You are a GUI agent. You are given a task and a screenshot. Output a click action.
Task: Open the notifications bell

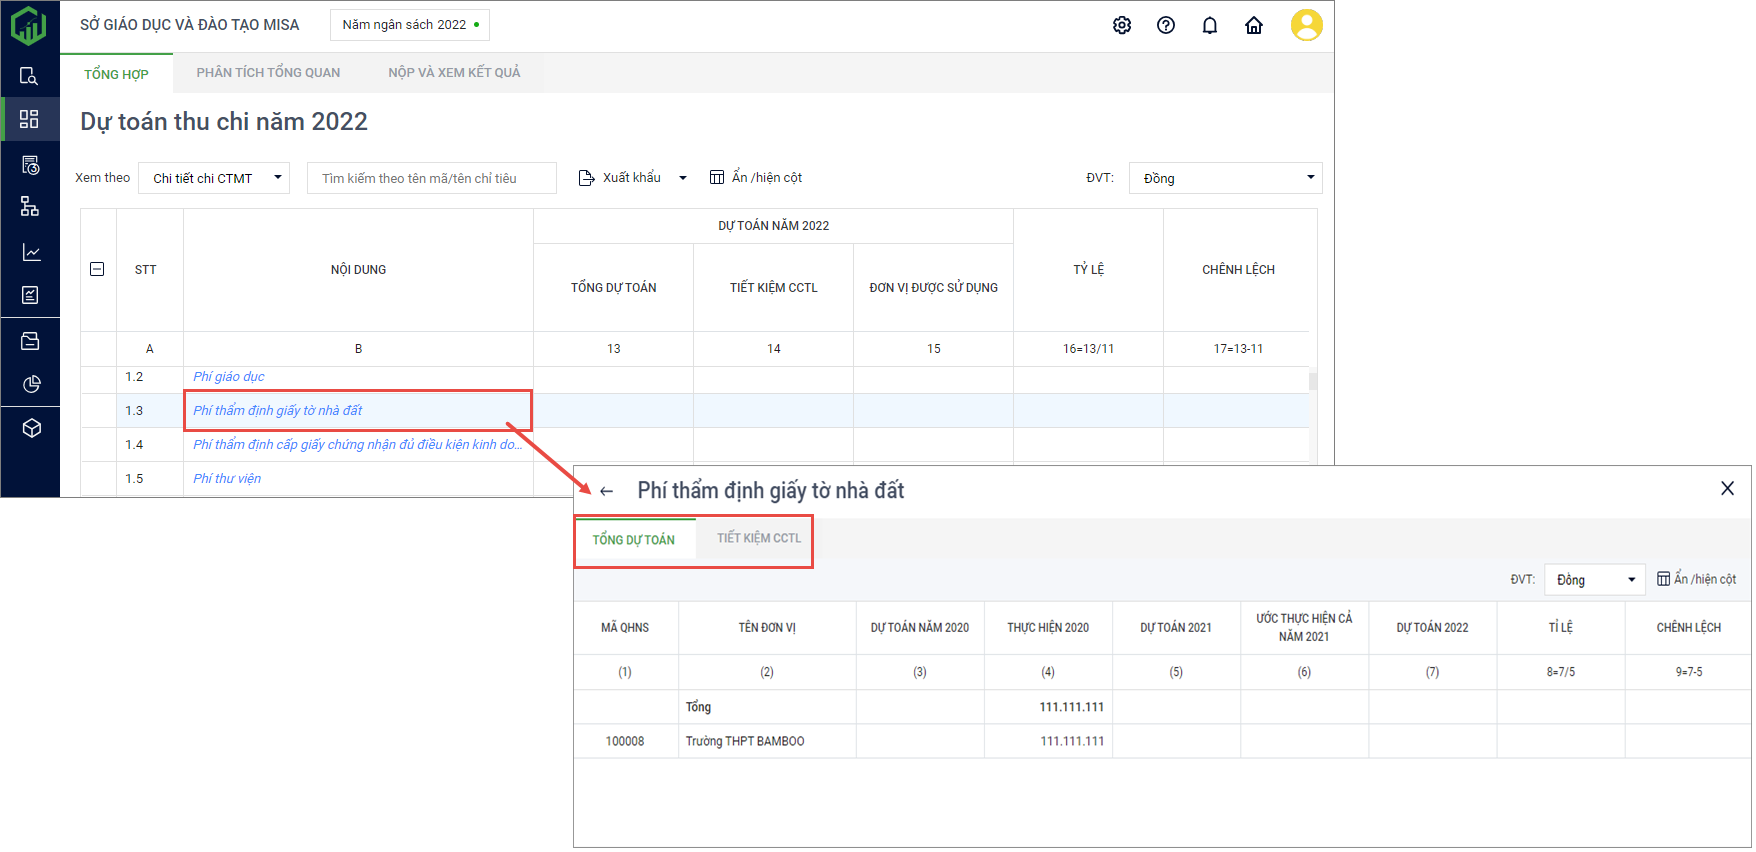click(x=1209, y=25)
